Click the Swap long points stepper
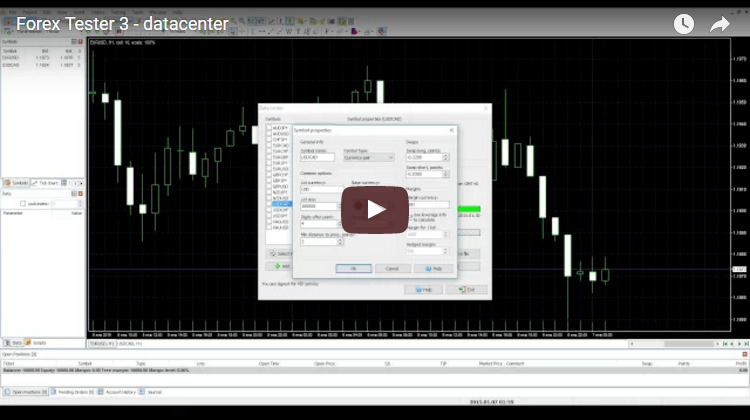 [445, 157]
